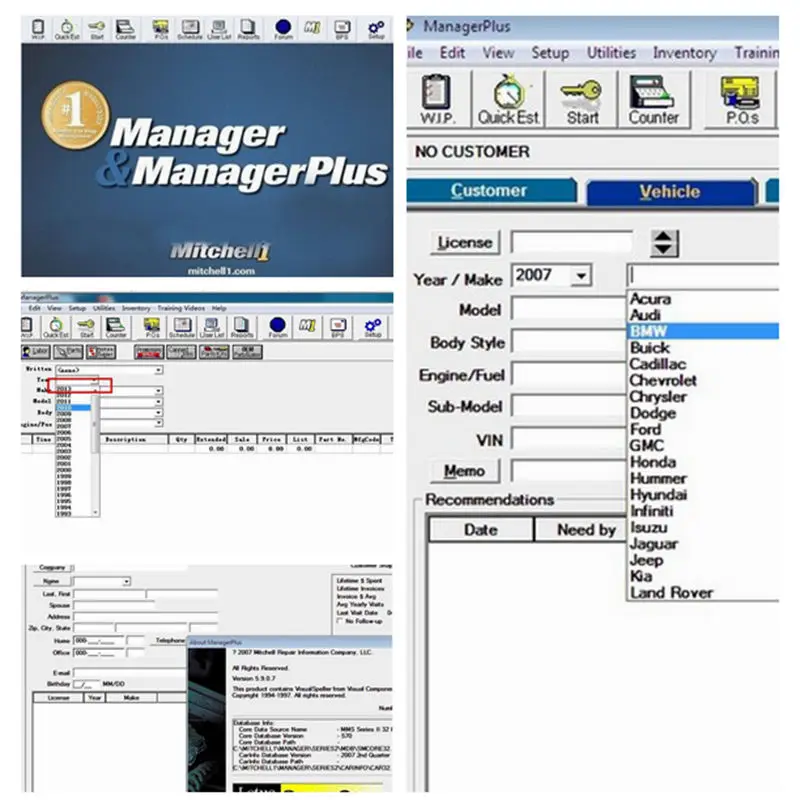Click the License up/down stepper arrows
800x800 pixels.
(664, 243)
